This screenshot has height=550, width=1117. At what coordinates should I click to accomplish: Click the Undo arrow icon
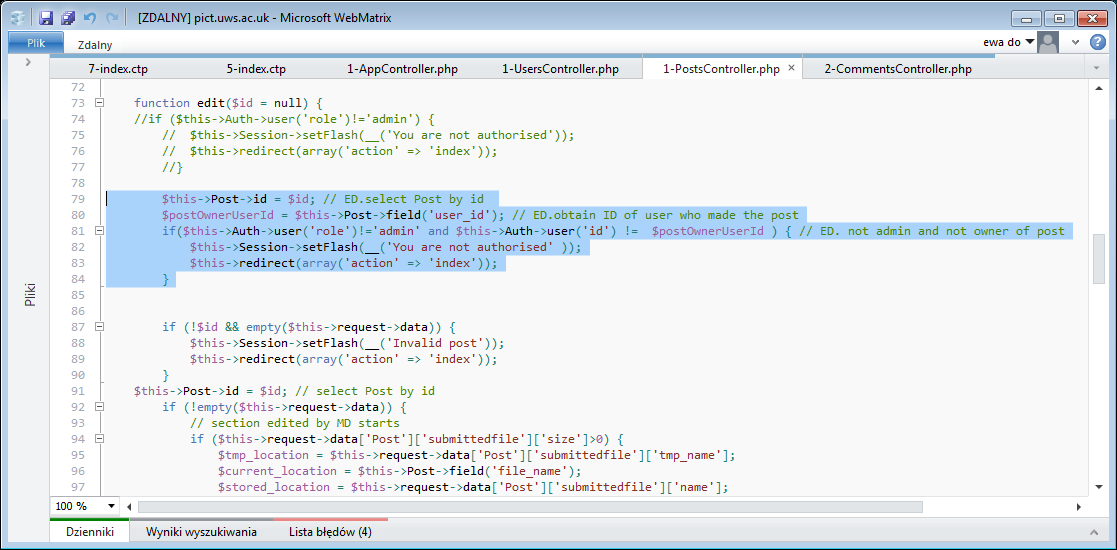[x=90, y=17]
